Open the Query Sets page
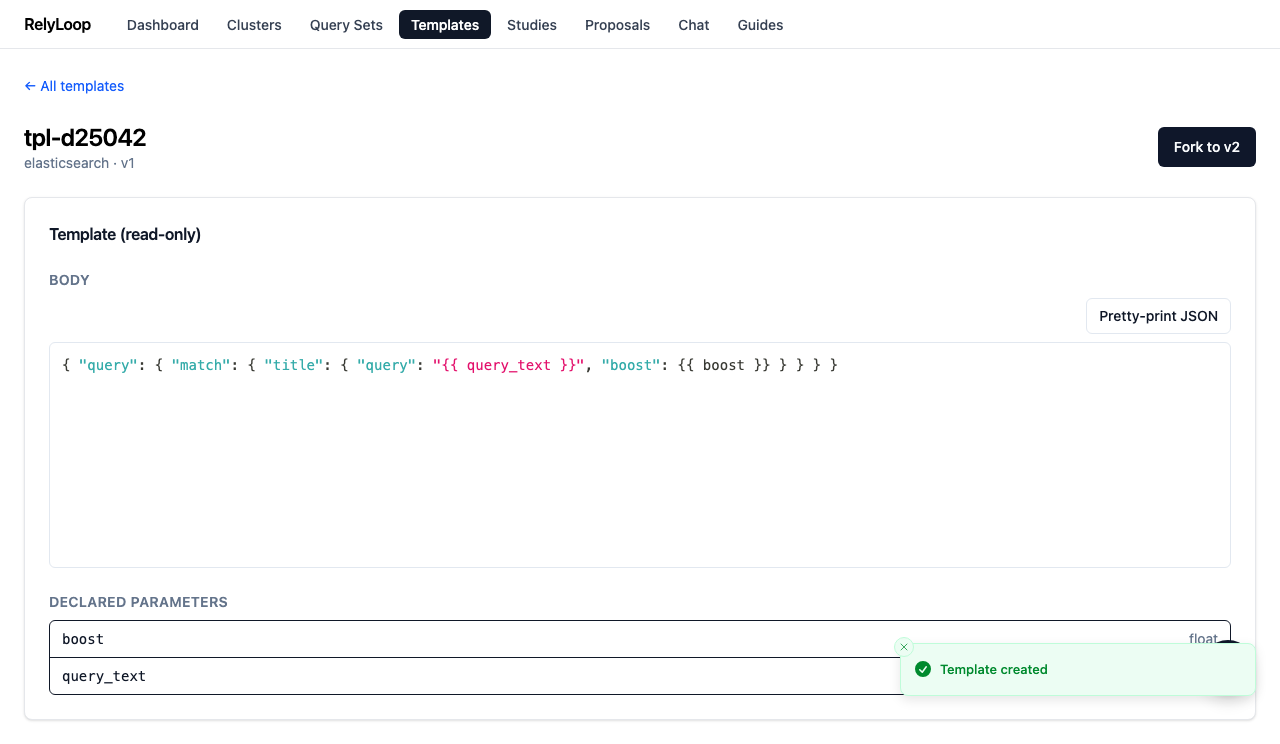The height and width of the screenshot is (744, 1280). point(346,25)
